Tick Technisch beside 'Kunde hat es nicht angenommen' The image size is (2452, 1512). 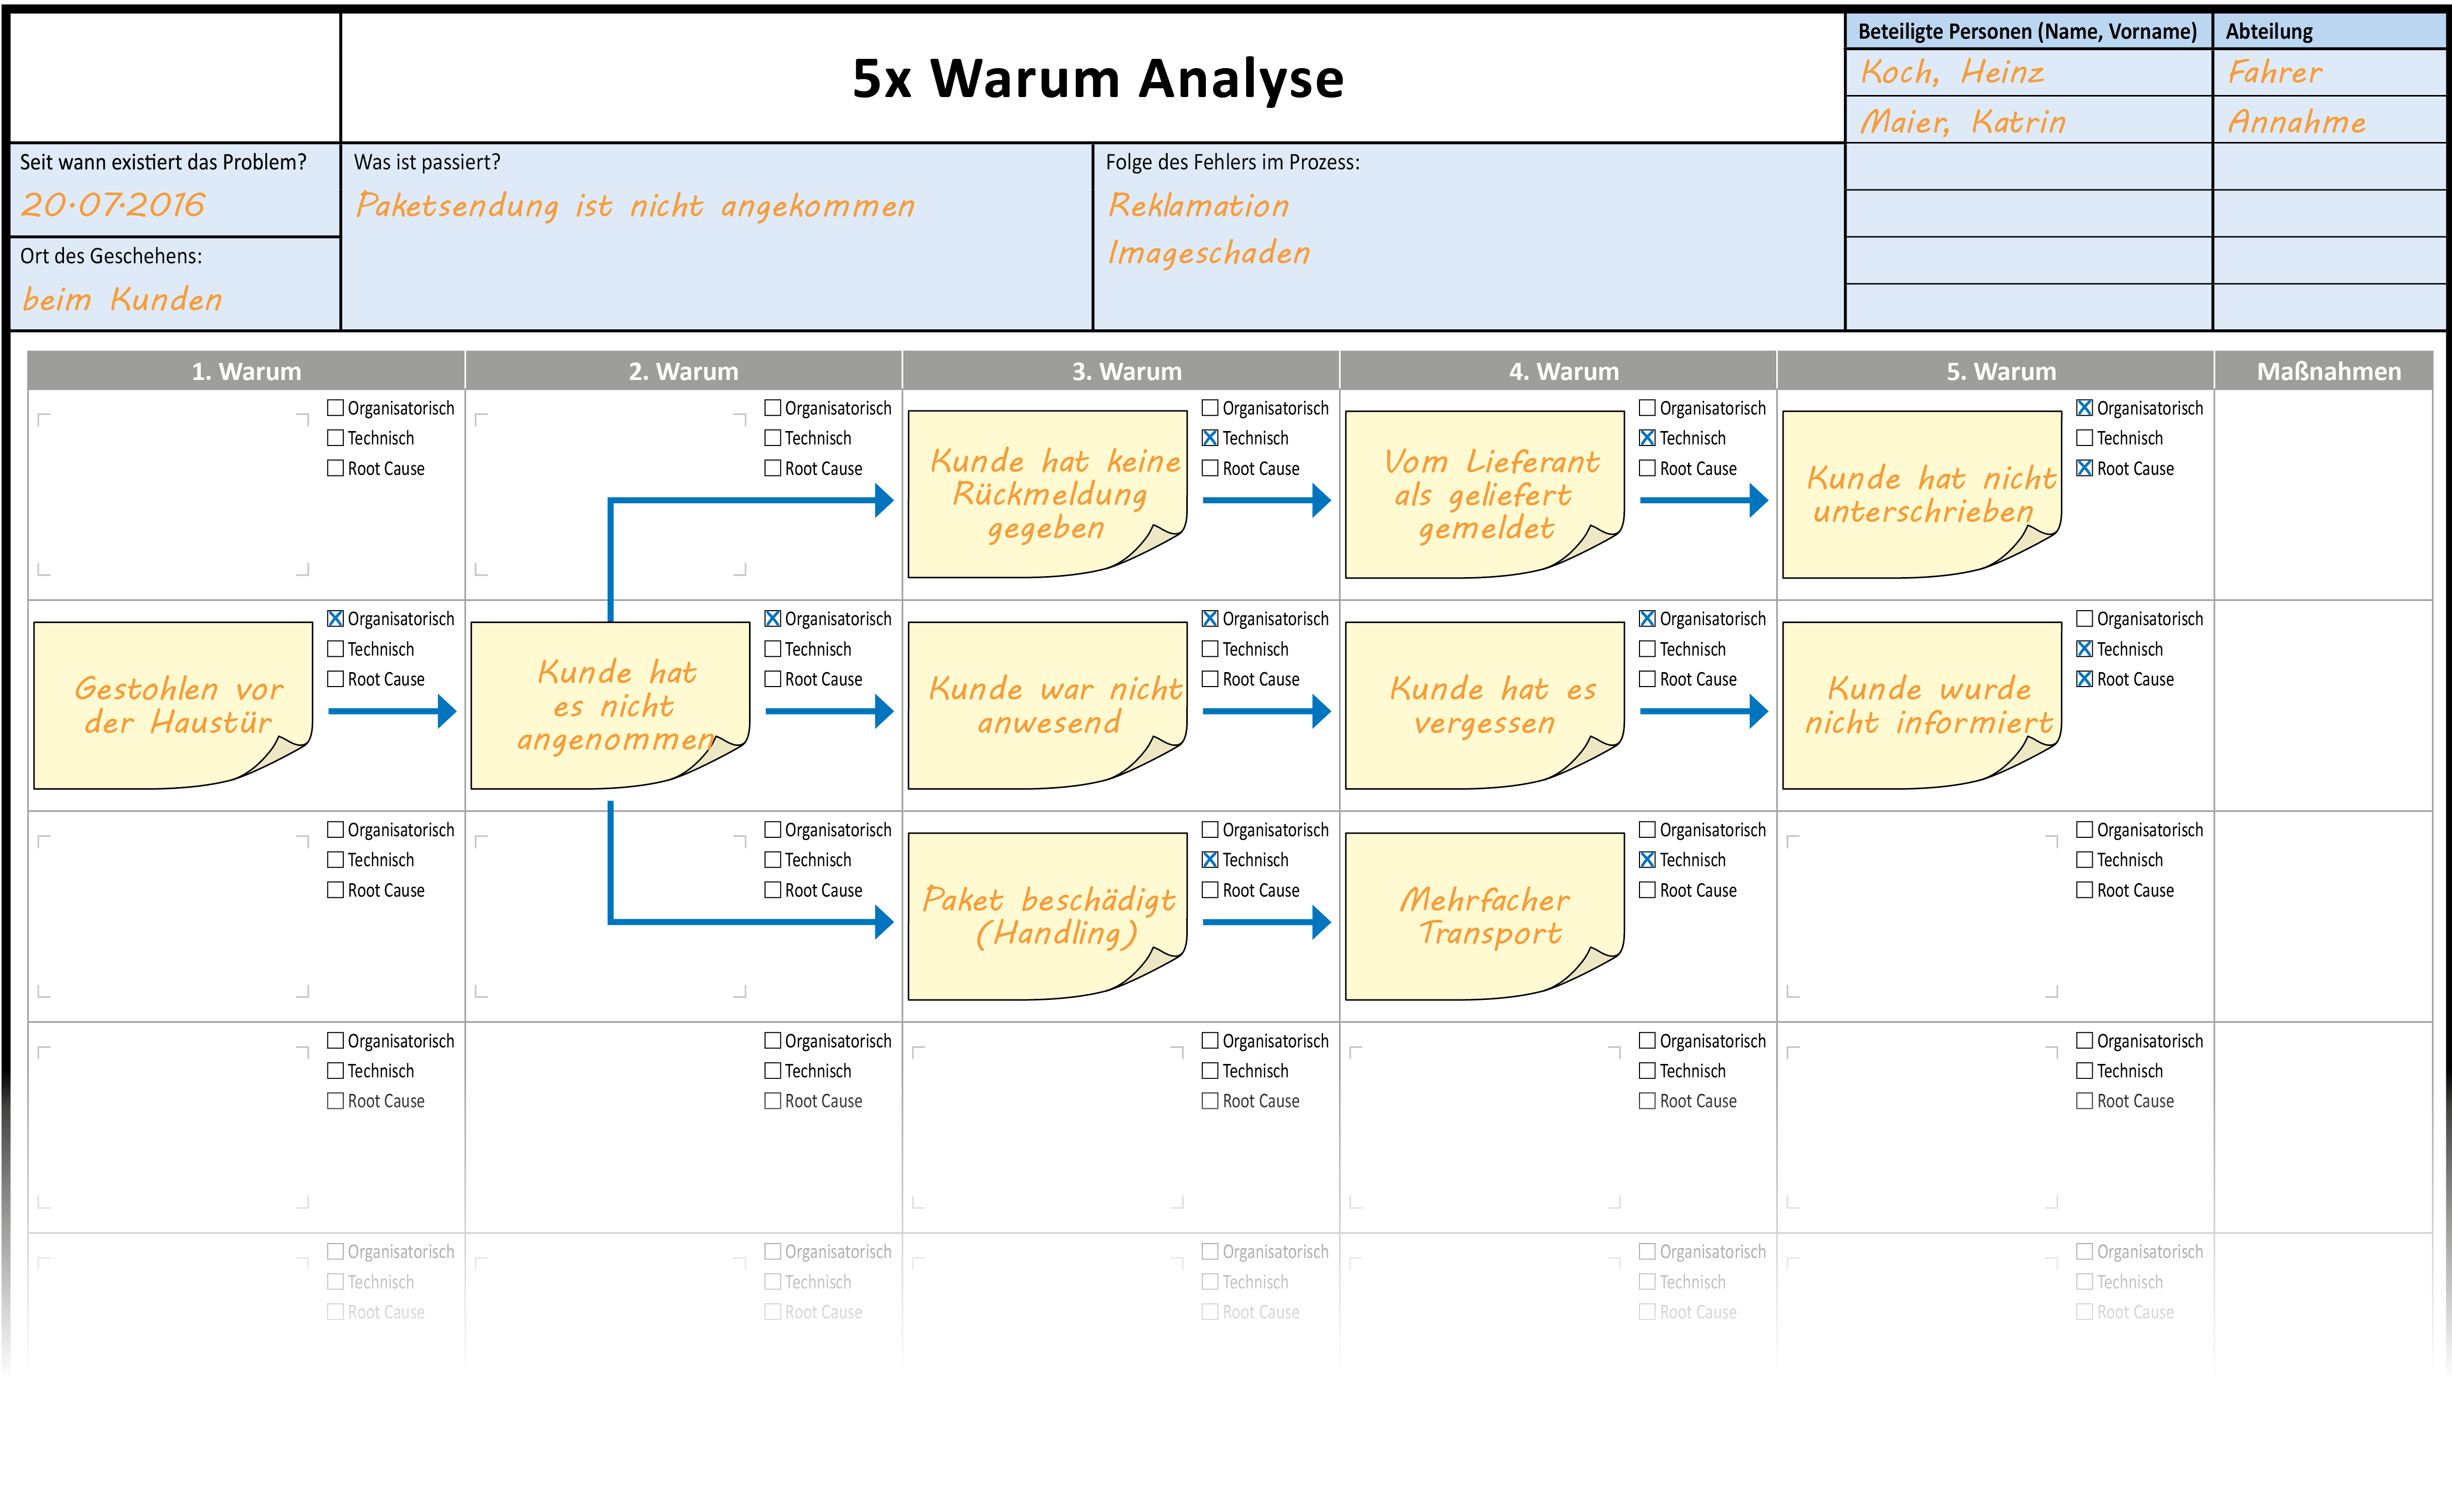(x=773, y=649)
